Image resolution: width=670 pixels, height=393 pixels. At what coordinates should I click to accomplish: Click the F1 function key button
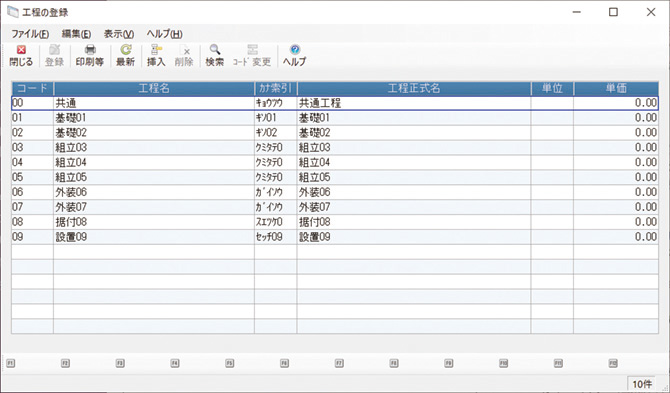pyautogui.click(x=10, y=364)
